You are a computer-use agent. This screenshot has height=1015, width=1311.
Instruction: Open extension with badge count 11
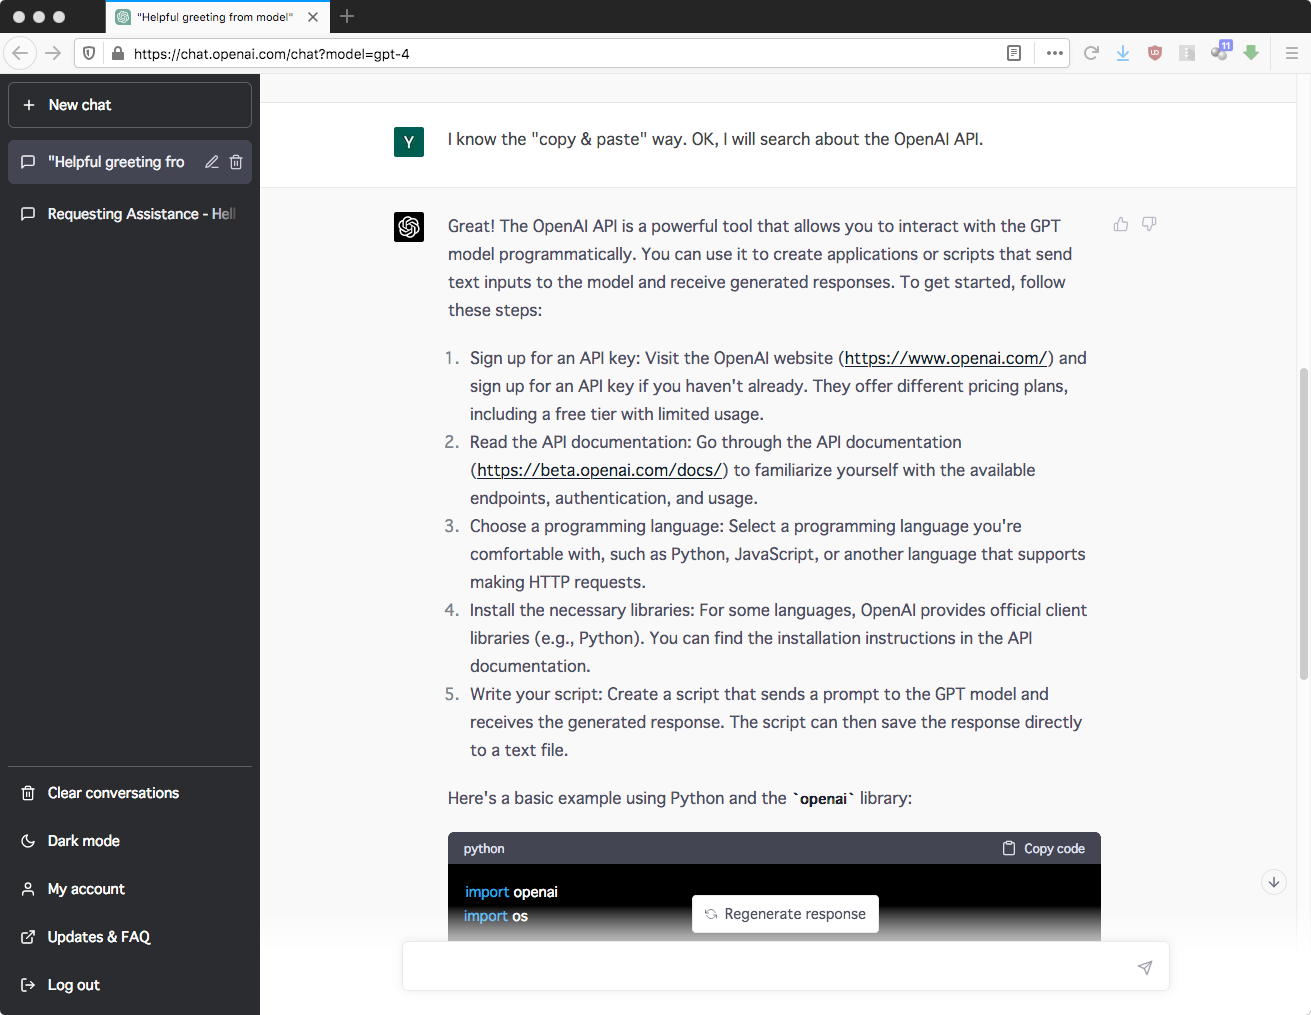coord(1220,52)
